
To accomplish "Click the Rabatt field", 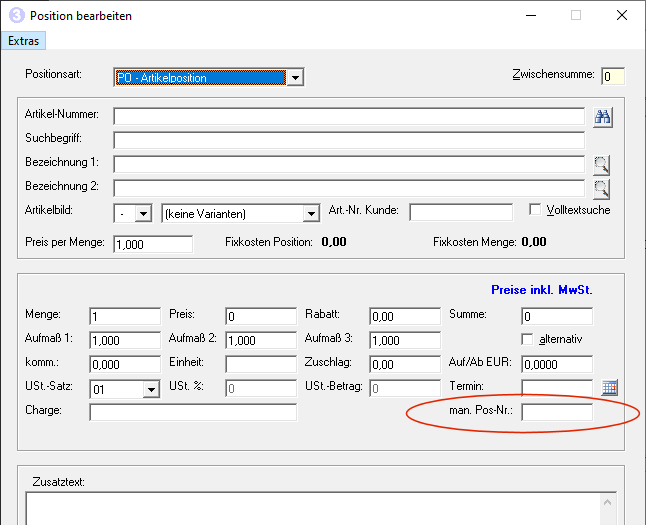I will (405, 316).
